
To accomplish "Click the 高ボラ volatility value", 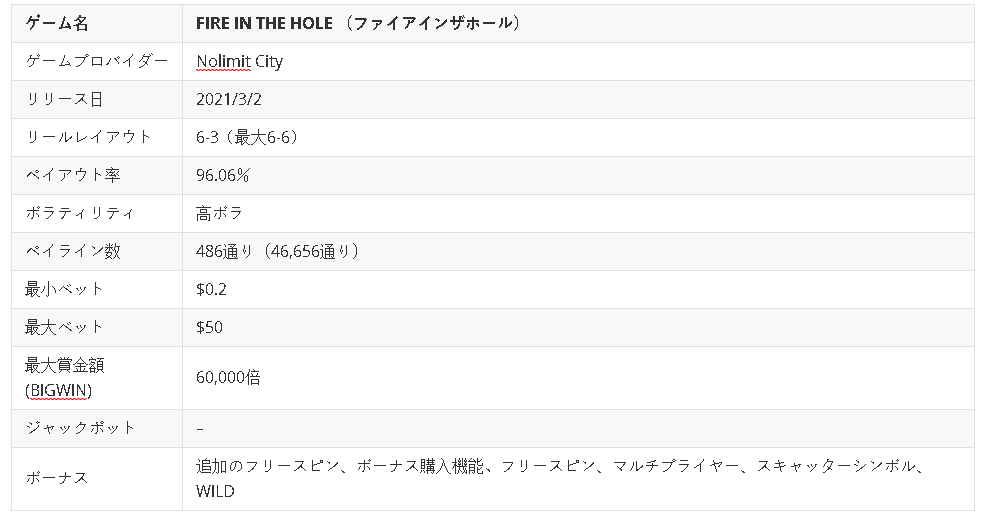I will pyautogui.click(x=219, y=213).
